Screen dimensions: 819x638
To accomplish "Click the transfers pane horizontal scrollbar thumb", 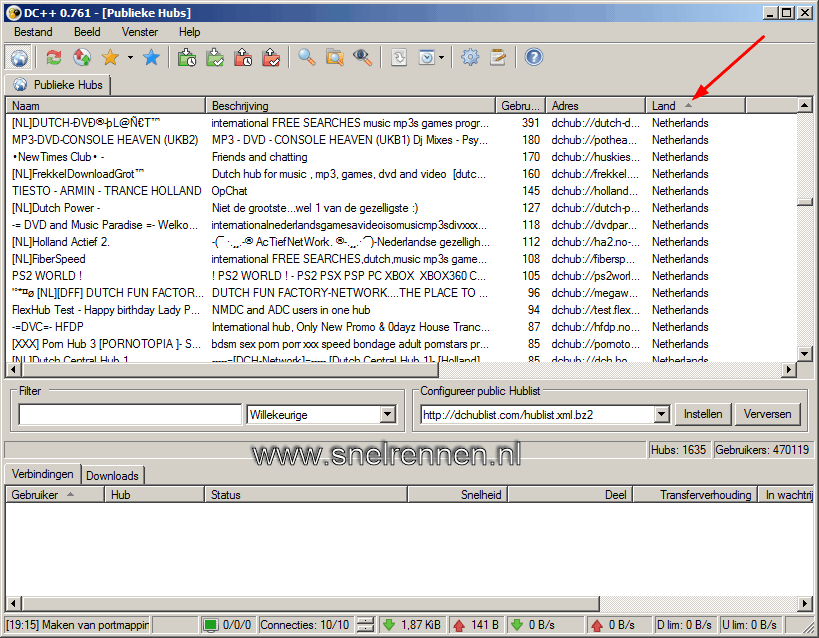I will click(310, 604).
